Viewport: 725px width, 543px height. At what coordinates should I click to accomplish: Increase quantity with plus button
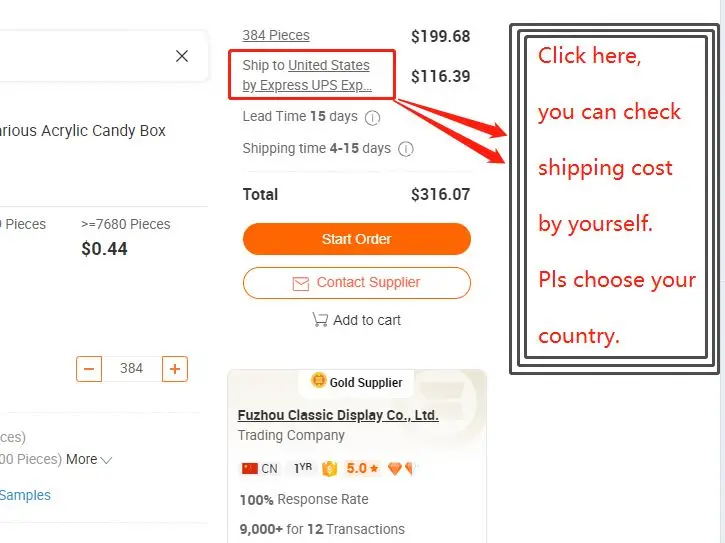click(x=174, y=369)
